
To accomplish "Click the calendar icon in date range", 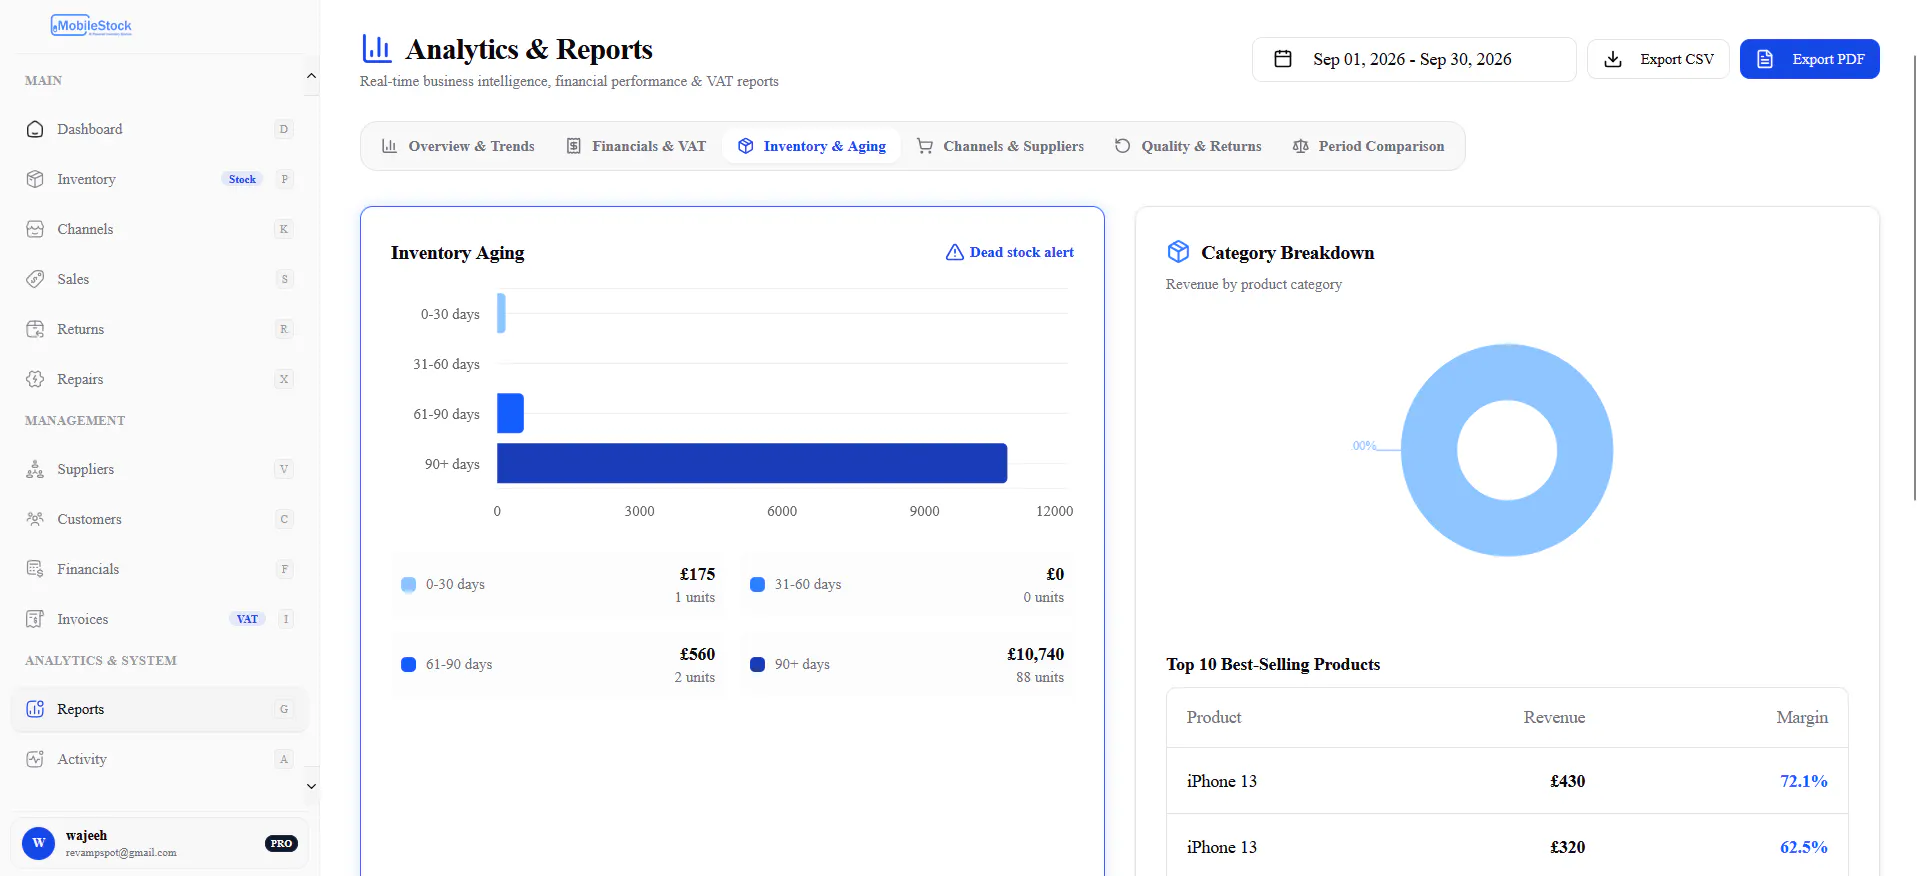I will coord(1283,59).
